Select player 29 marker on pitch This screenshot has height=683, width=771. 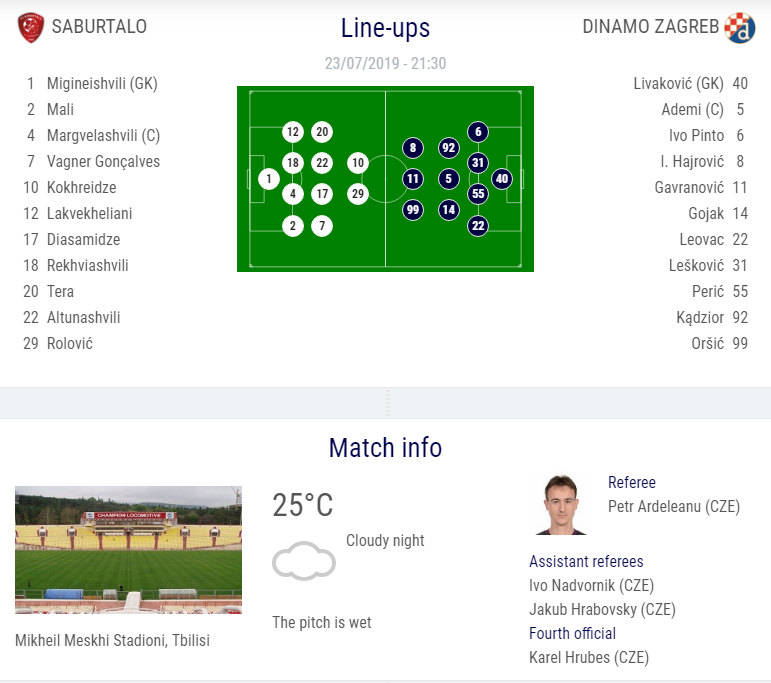(358, 194)
